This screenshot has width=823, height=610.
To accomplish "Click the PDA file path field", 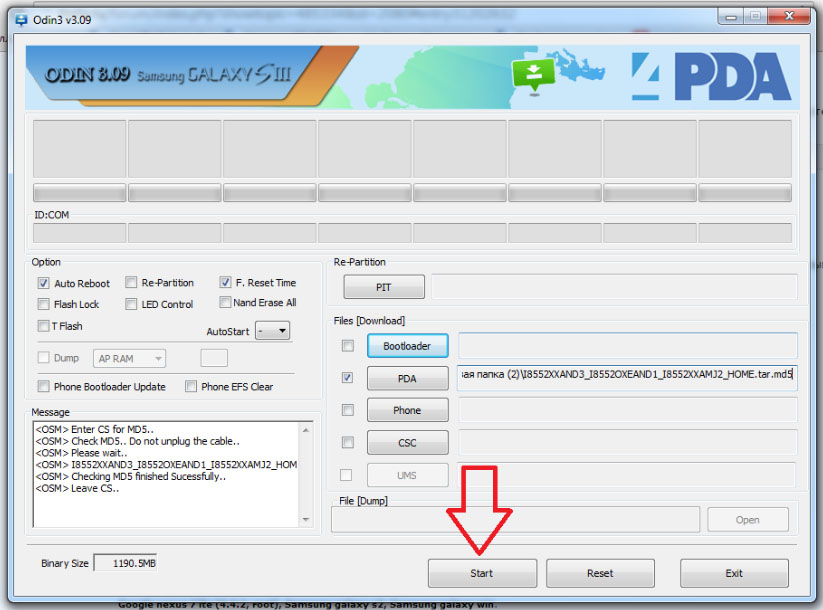I will click(x=627, y=378).
